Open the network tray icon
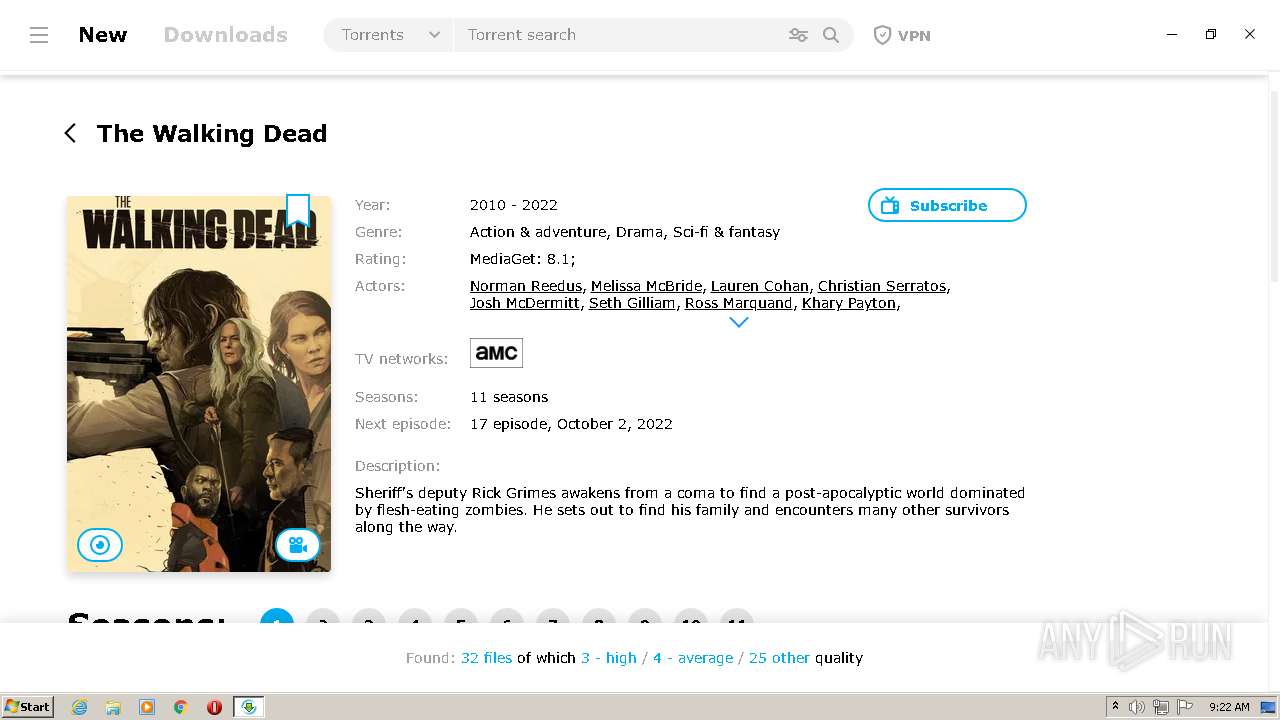This screenshot has height=720, width=1280. coord(1161,707)
